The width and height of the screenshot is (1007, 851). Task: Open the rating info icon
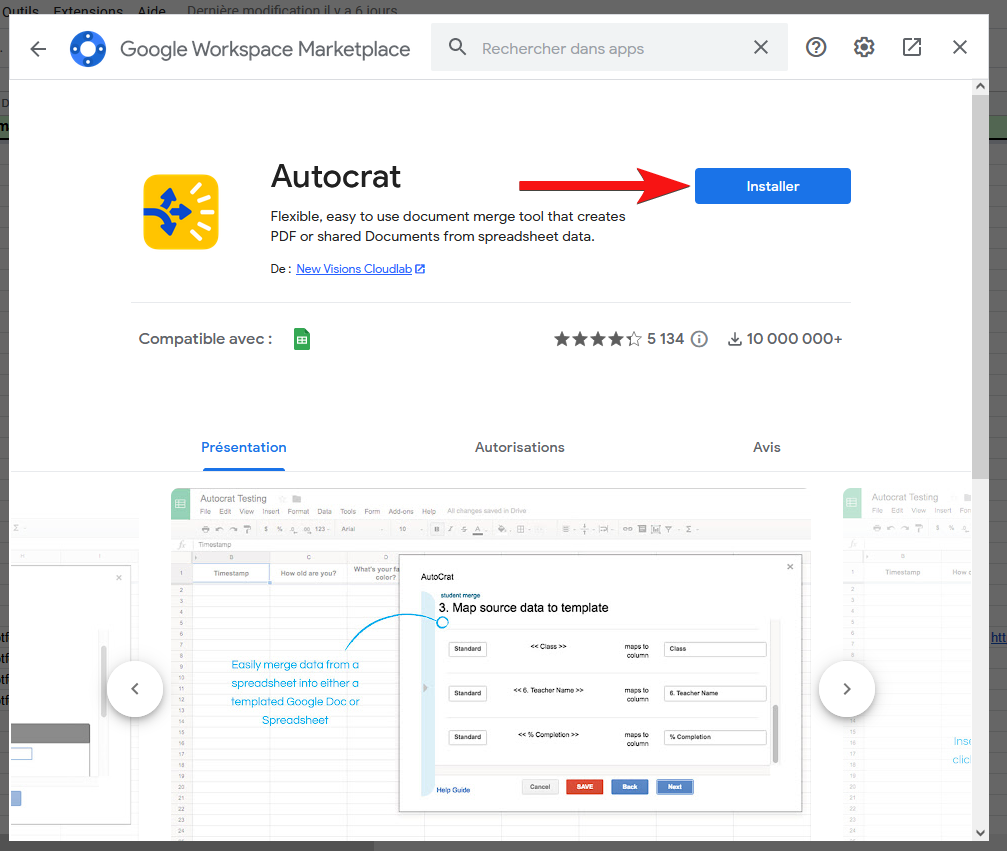699,339
